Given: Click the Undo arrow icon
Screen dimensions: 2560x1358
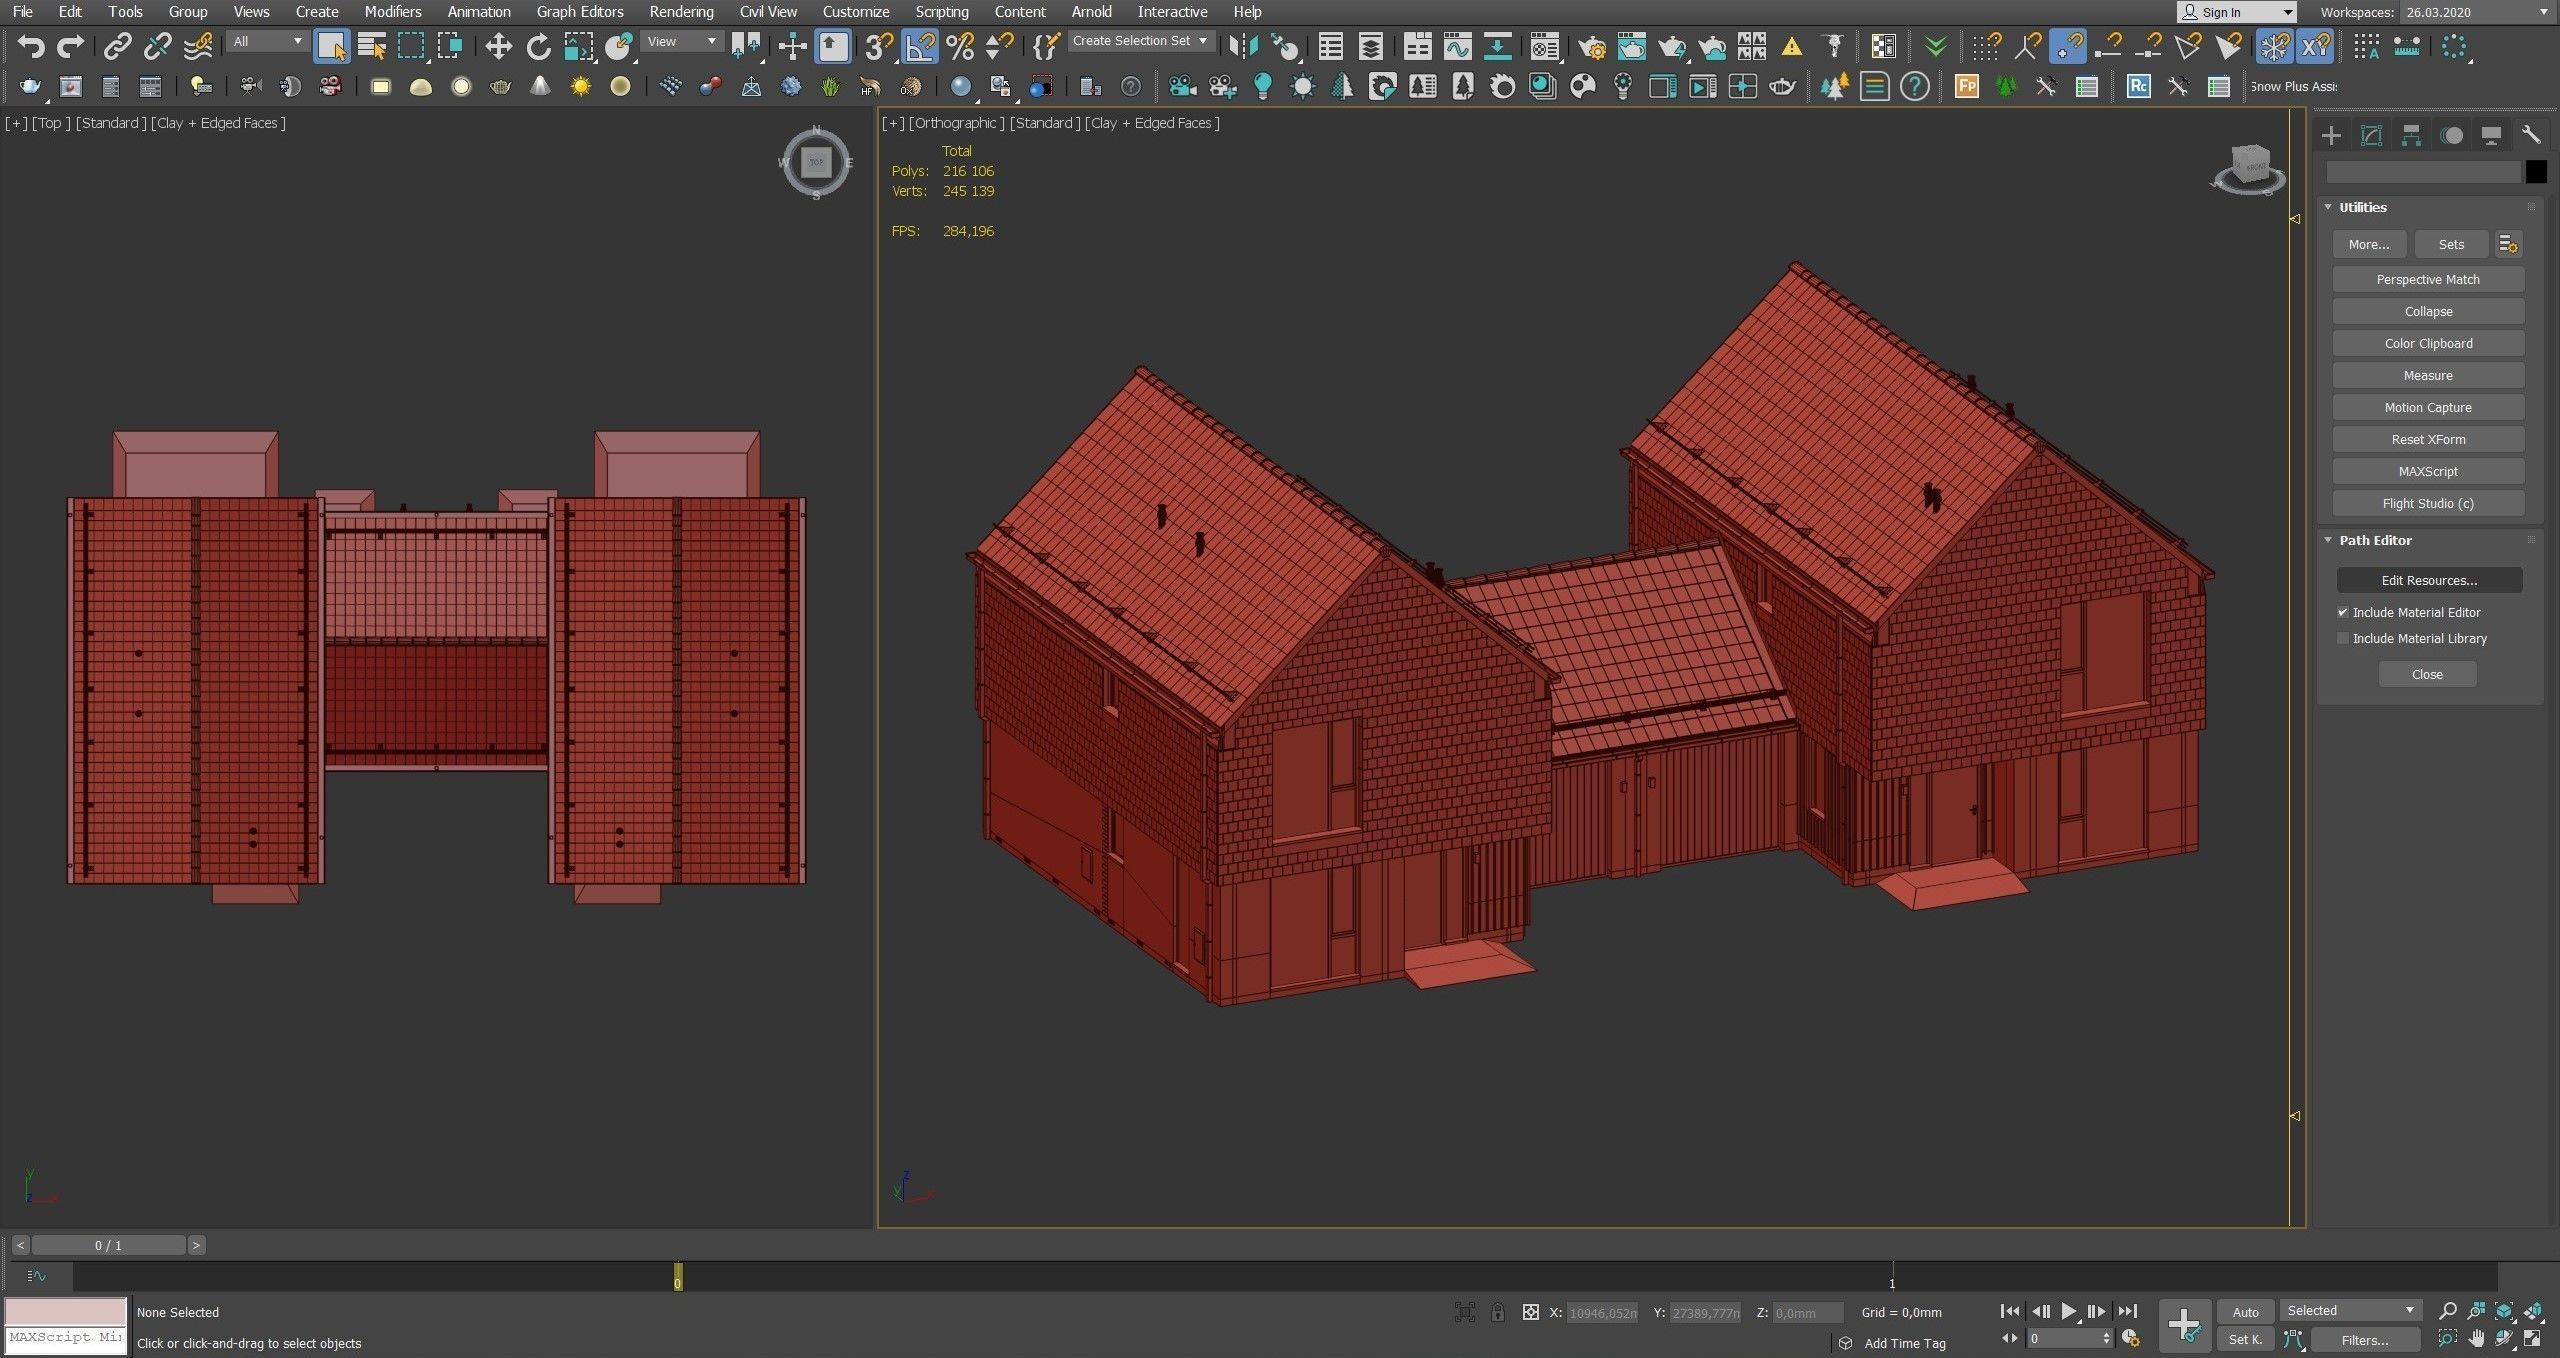Looking at the screenshot, I should (x=31, y=46).
